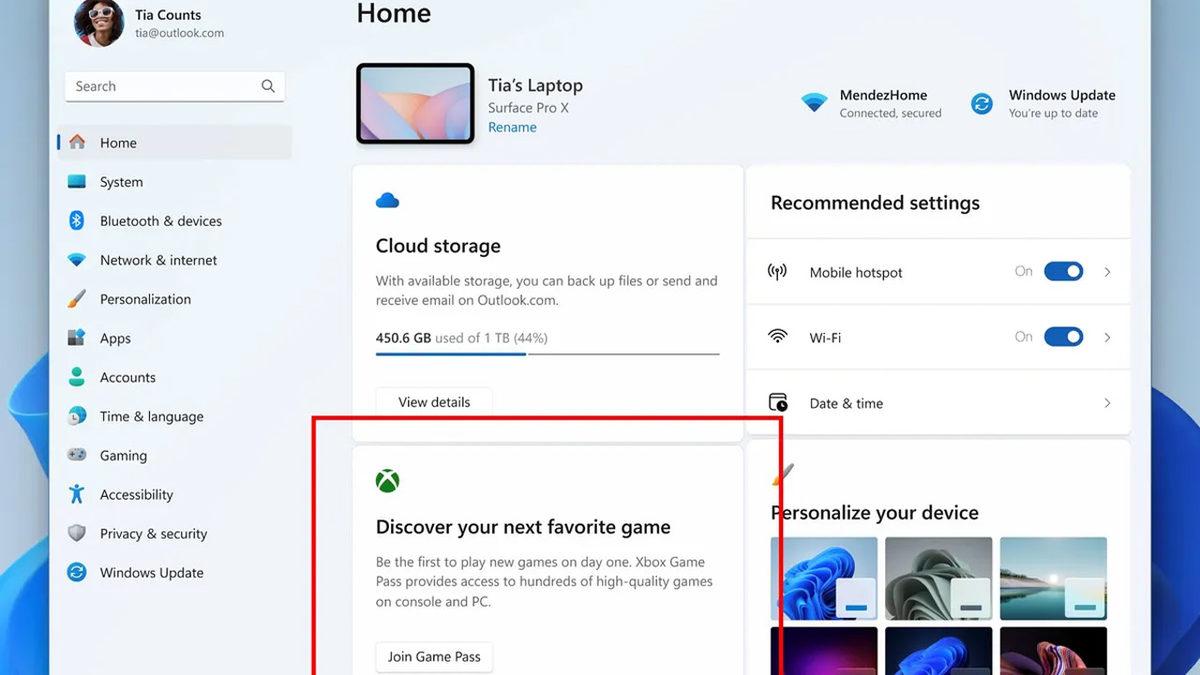Turn off the Mobile hotspot toggle

[1063, 271]
